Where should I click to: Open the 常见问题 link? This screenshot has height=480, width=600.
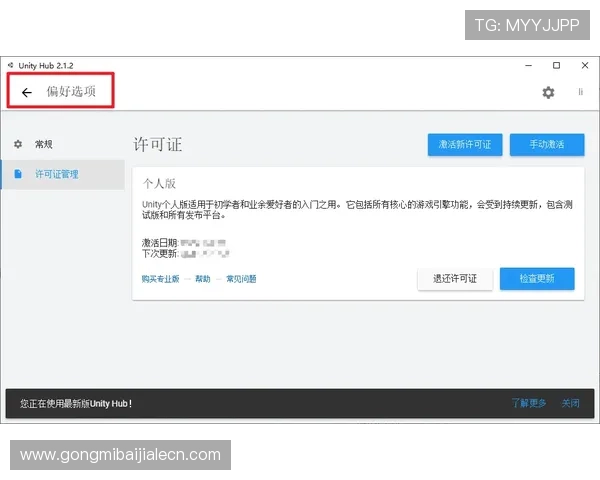[x=241, y=279]
